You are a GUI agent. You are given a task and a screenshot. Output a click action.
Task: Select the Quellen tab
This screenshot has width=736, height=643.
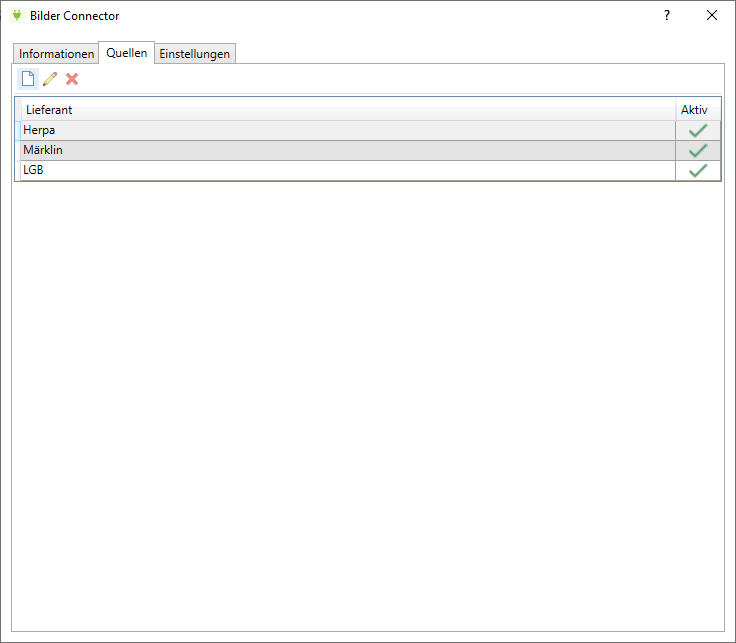(x=127, y=53)
